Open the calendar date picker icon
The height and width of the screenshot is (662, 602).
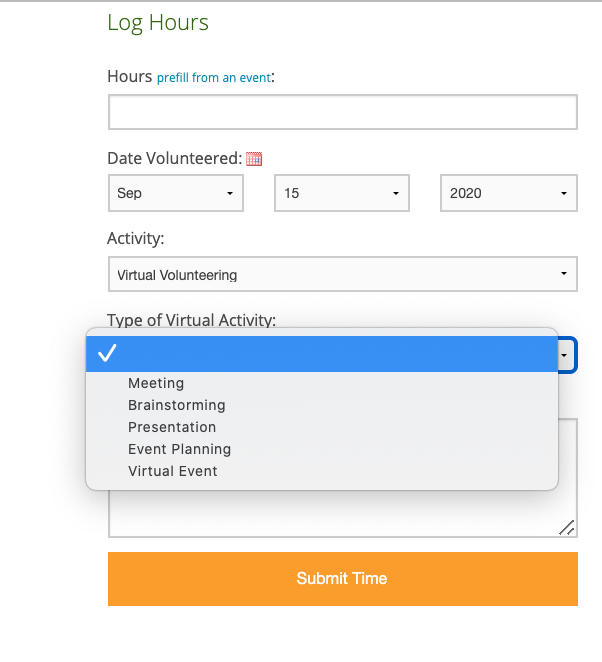click(254, 158)
